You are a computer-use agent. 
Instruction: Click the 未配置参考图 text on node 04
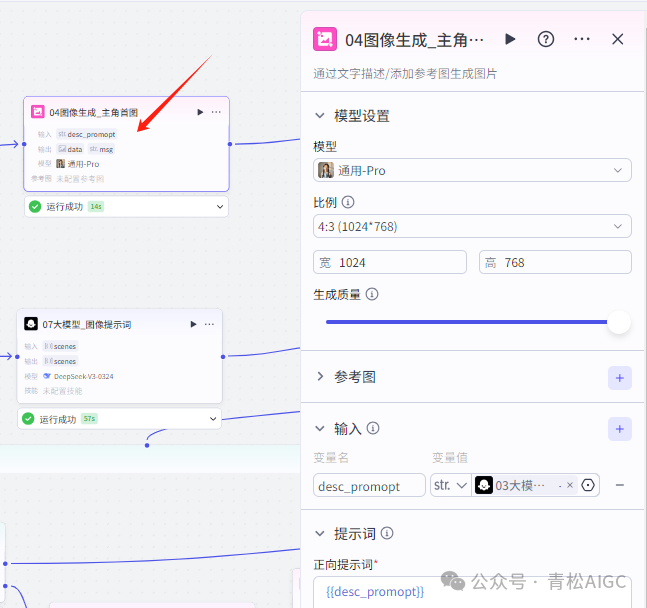pyautogui.click(x=80, y=179)
